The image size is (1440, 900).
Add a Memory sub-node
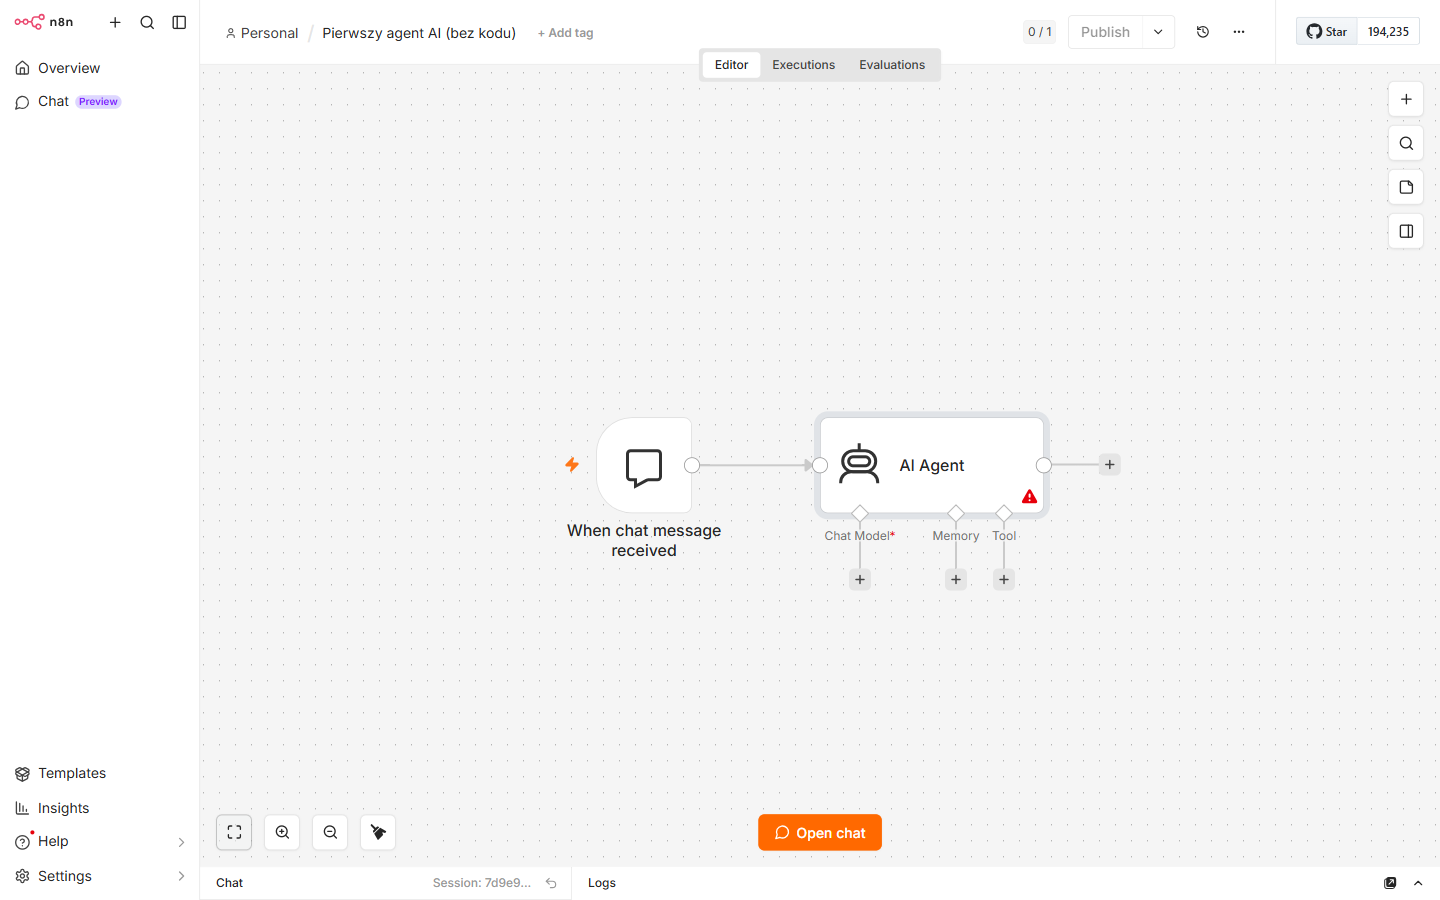(x=956, y=580)
